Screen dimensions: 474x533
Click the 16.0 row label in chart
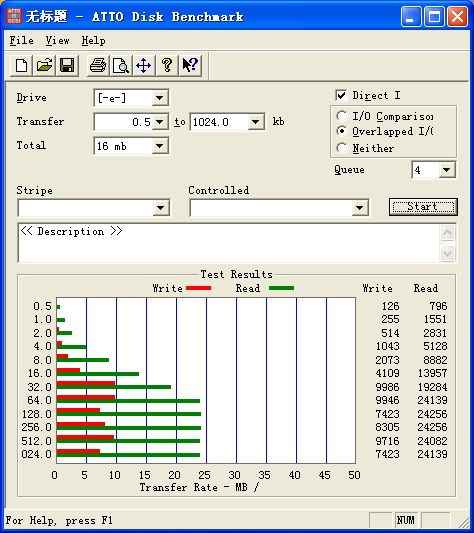(x=39, y=373)
